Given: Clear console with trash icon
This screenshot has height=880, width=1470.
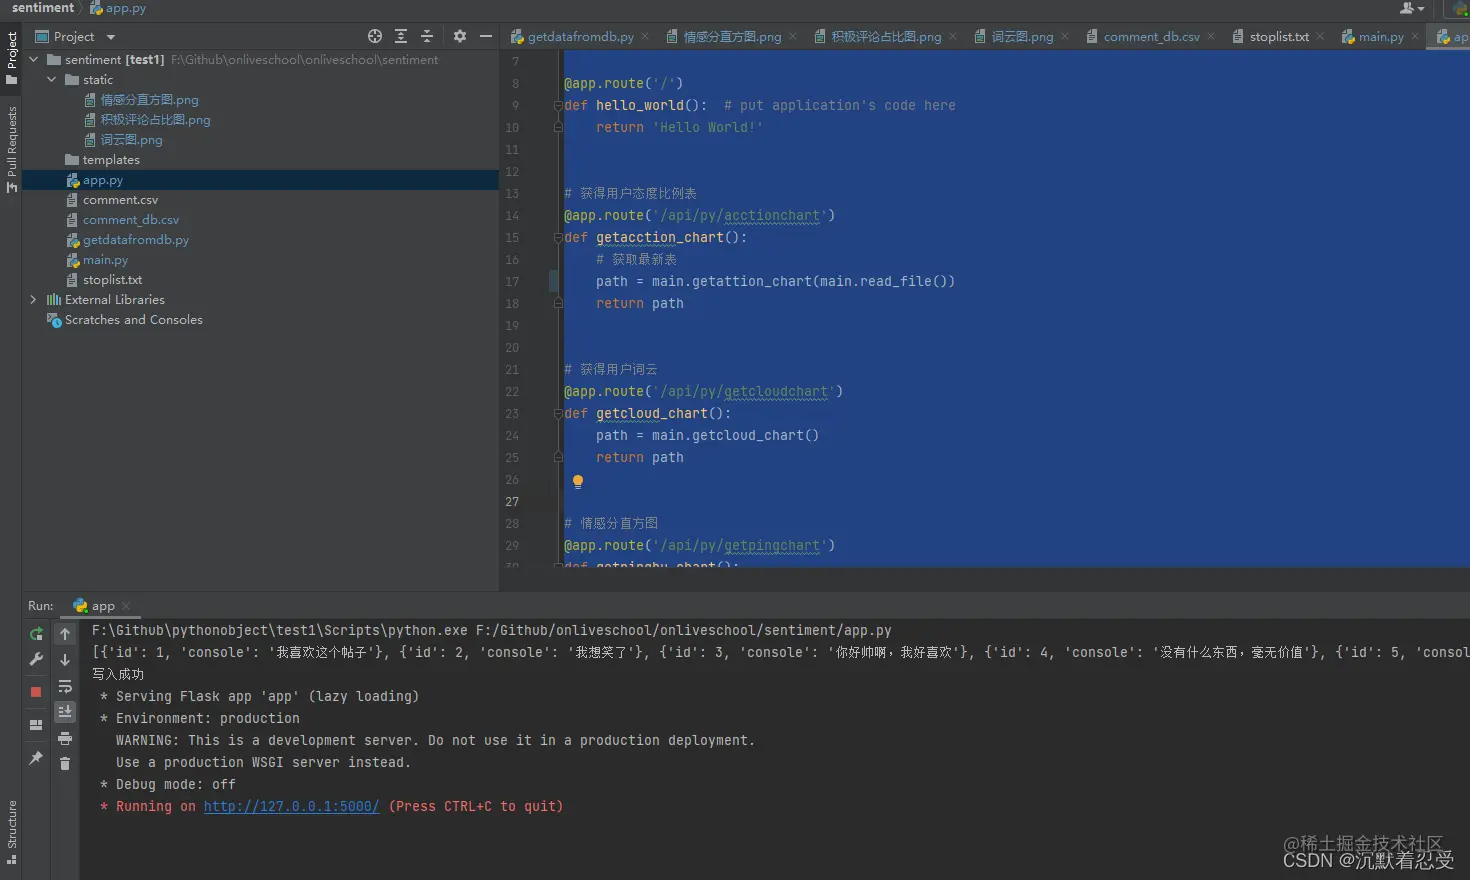Looking at the screenshot, I should [x=65, y=764].
